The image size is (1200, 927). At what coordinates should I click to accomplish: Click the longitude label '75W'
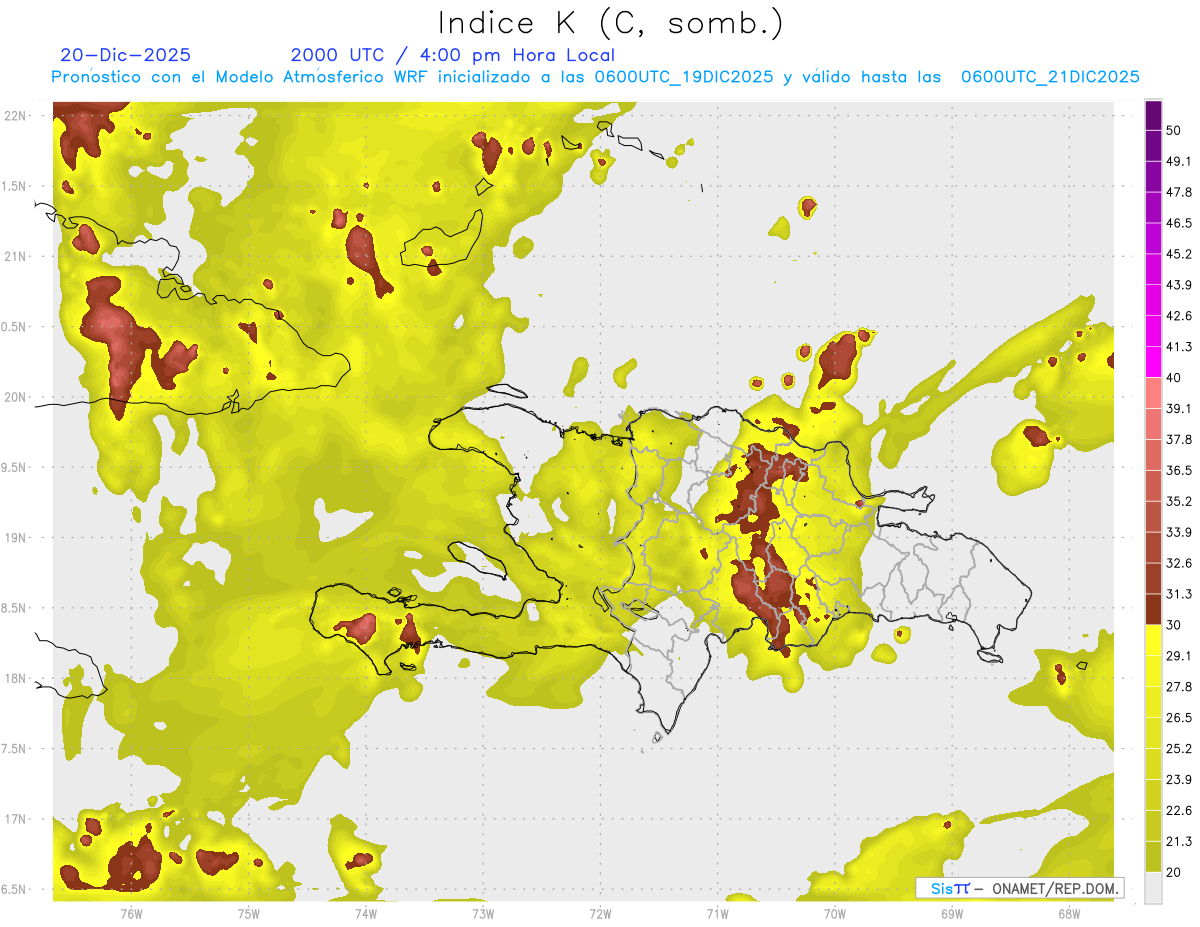point(249,914)
